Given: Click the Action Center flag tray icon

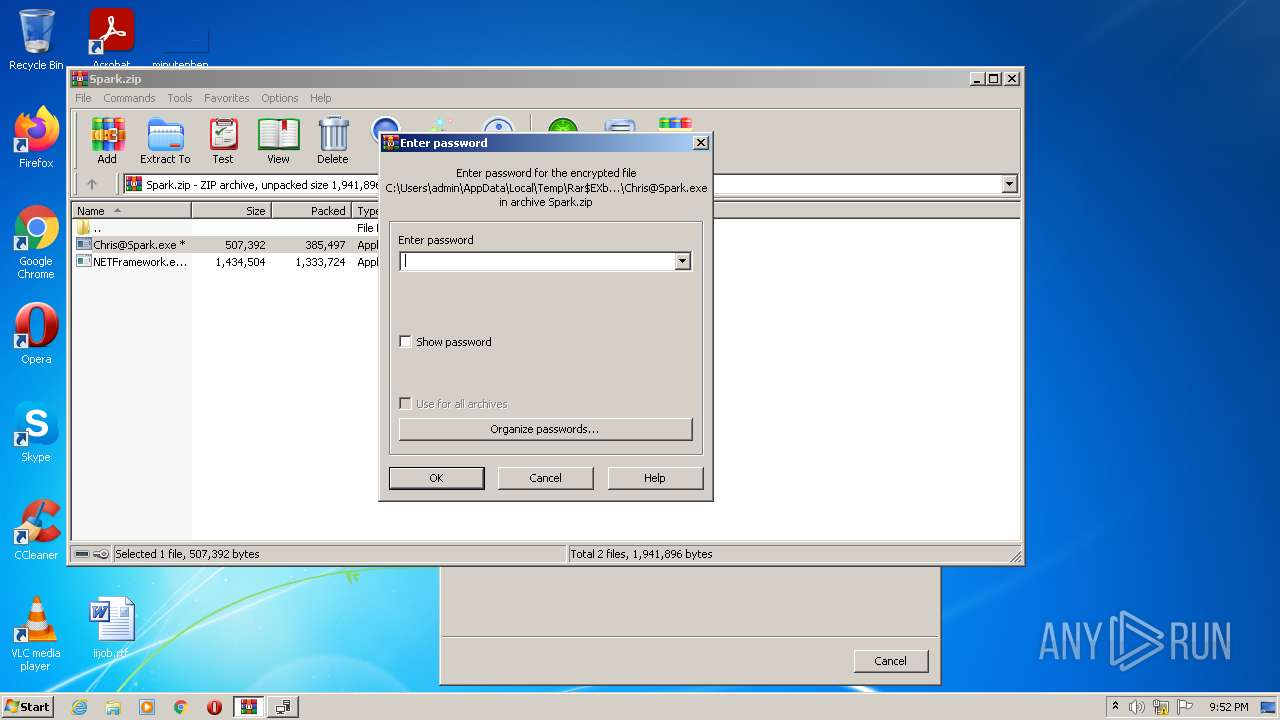Looking at the screenshot, I should point(1185,707).
